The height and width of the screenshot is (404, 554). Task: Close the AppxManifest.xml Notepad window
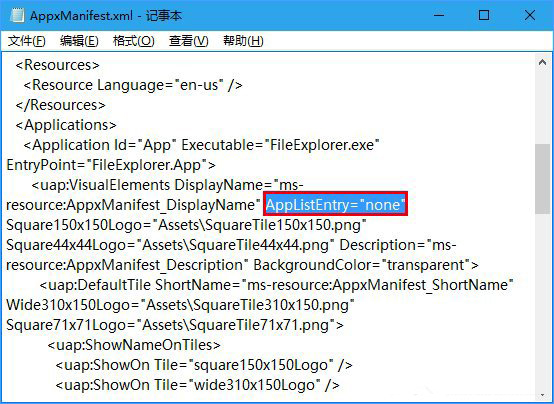(x=530, y=15)
